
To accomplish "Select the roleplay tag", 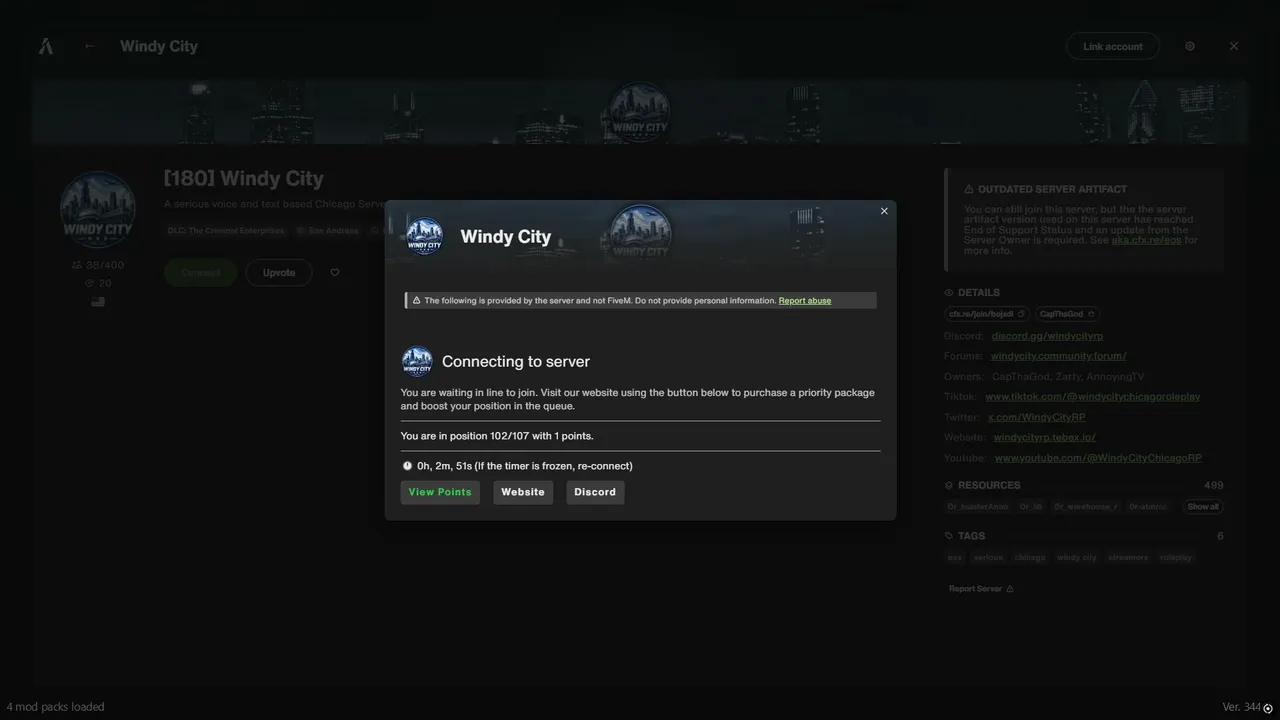I will pos(1176,558).
